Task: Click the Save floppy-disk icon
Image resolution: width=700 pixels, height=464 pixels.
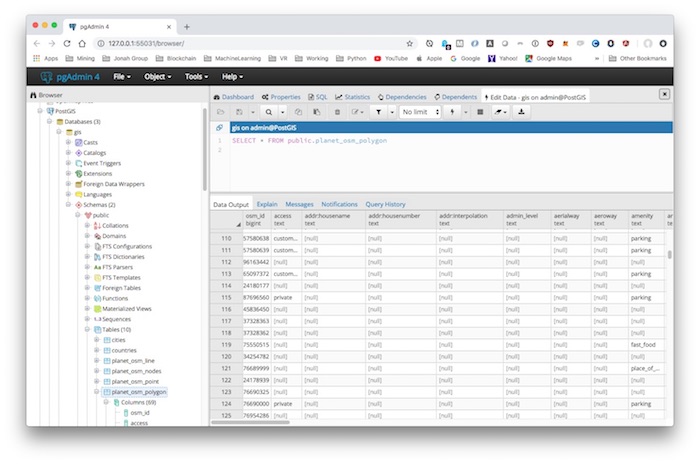Action: tap(240, 112)
